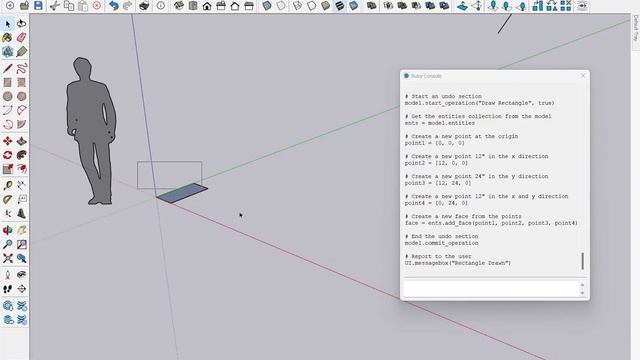Image resolution: width=640 pixels, height=360 pixels.
Task: Copy selection from the toolbar
Action: coord(69,6)
